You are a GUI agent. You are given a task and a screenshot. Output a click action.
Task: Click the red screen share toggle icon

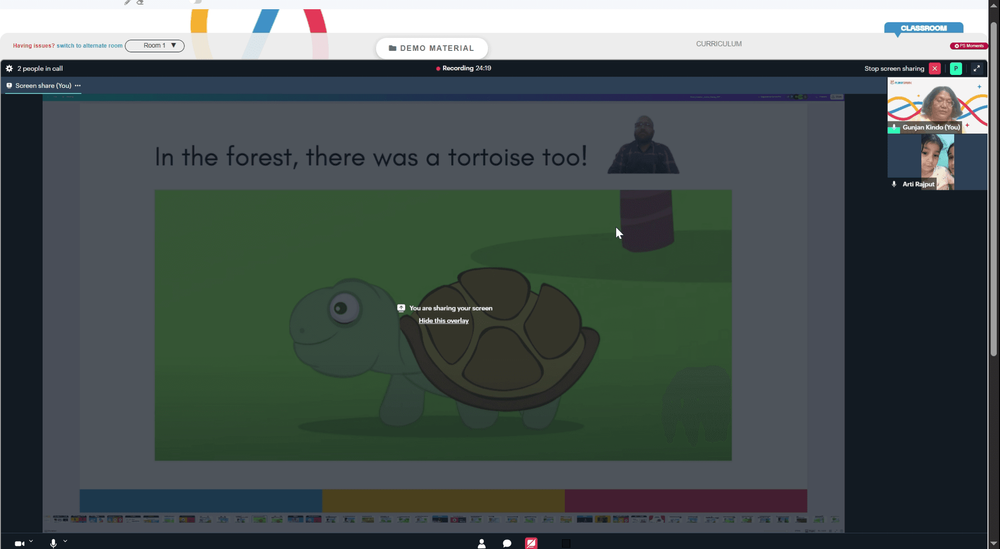(x=531, y=543)
